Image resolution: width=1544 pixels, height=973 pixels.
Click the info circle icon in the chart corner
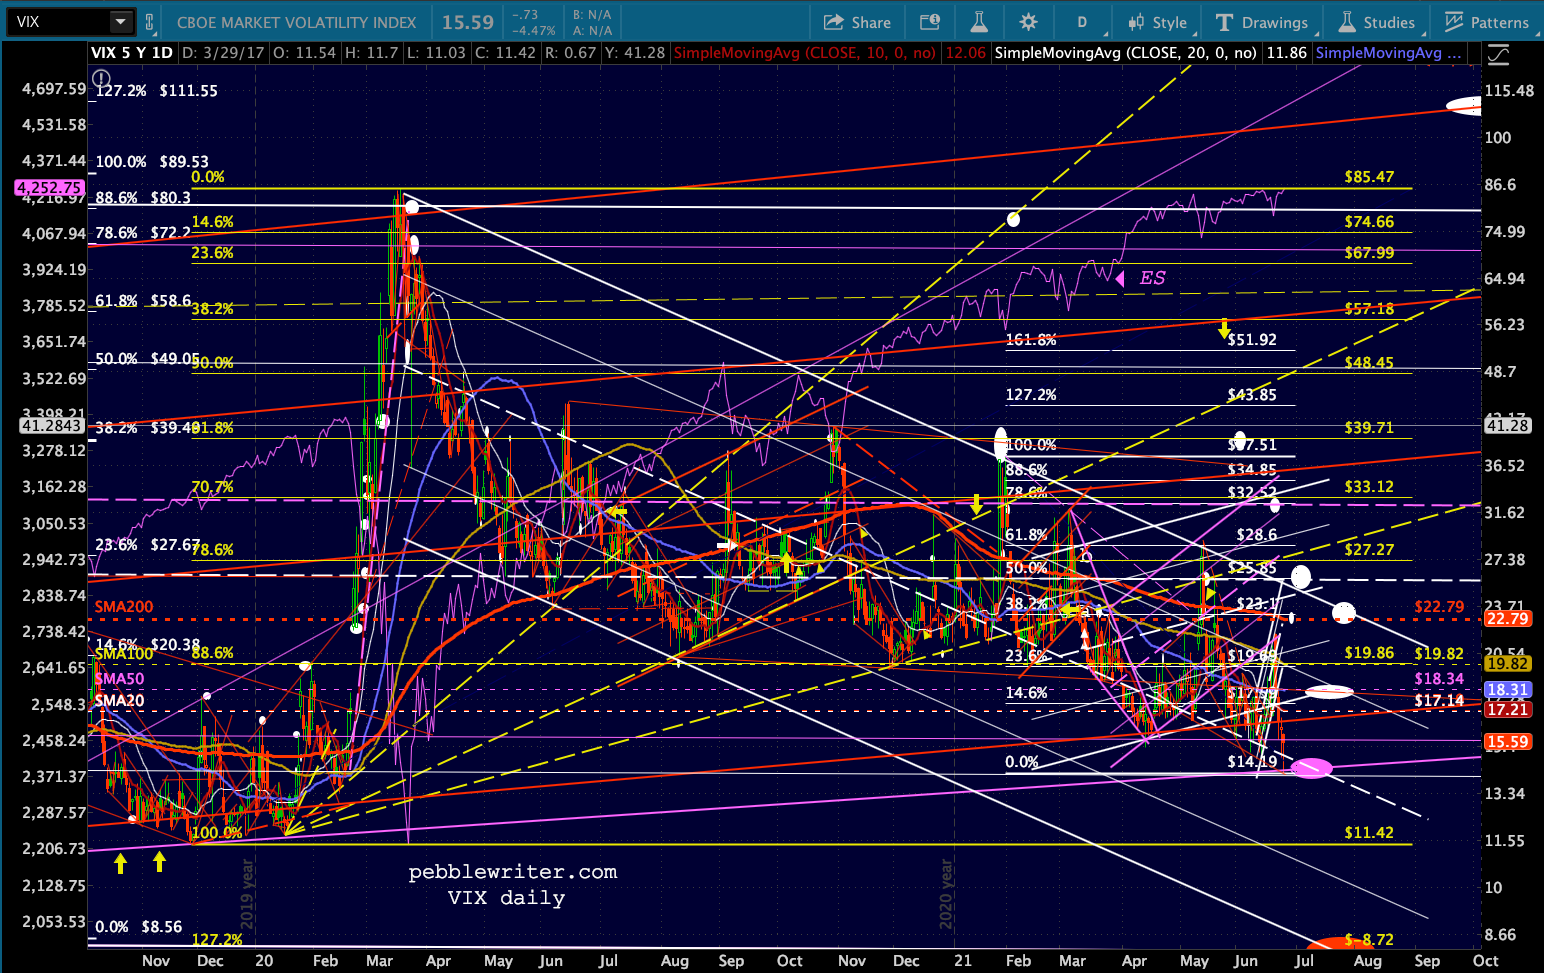click(102, 78)
